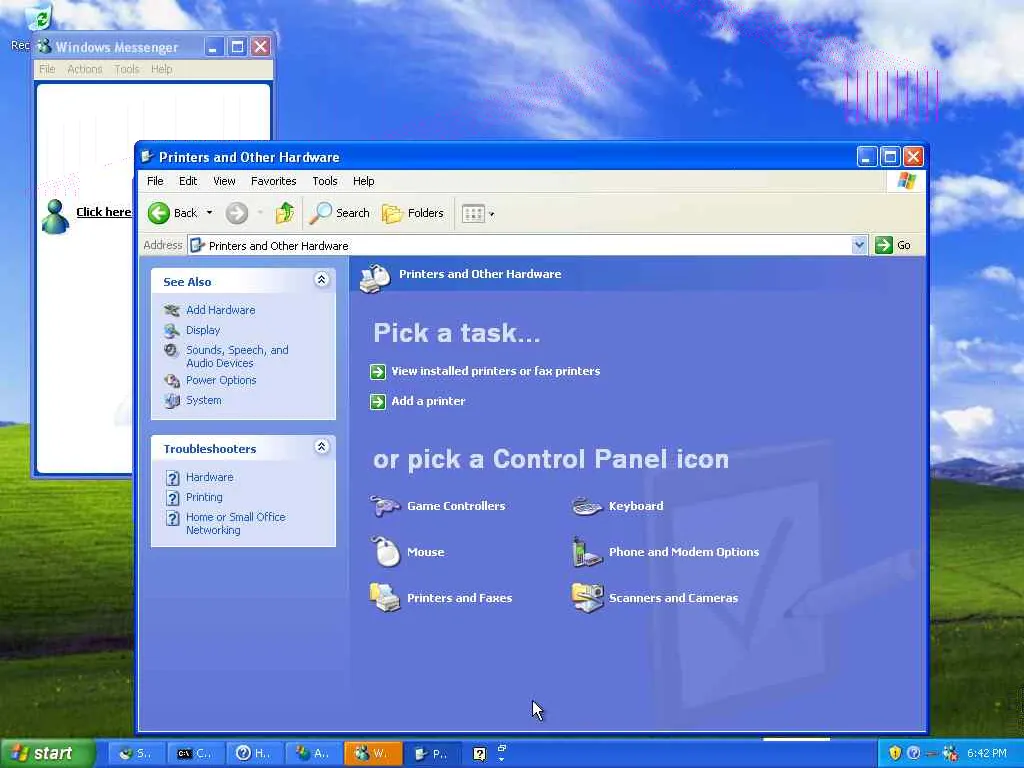Open Home or Small Office Networking troubleshooter

point(236,523)
